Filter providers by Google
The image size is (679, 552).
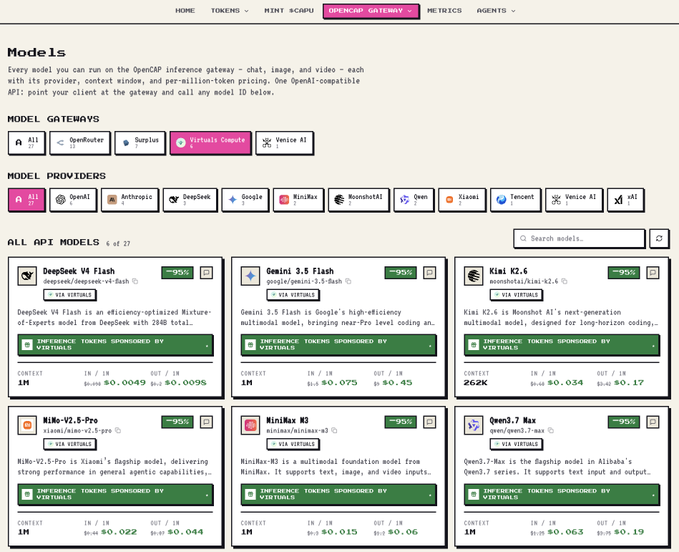tap(245, 200)
